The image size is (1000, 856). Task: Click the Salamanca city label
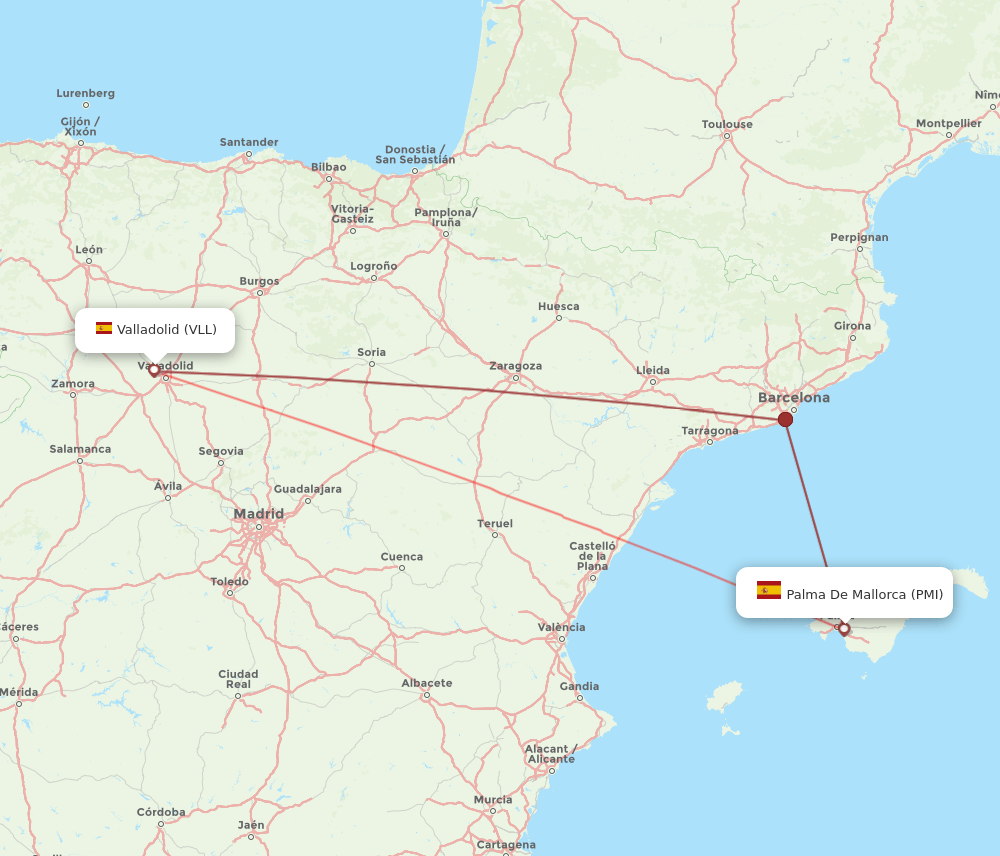(80, 449)
